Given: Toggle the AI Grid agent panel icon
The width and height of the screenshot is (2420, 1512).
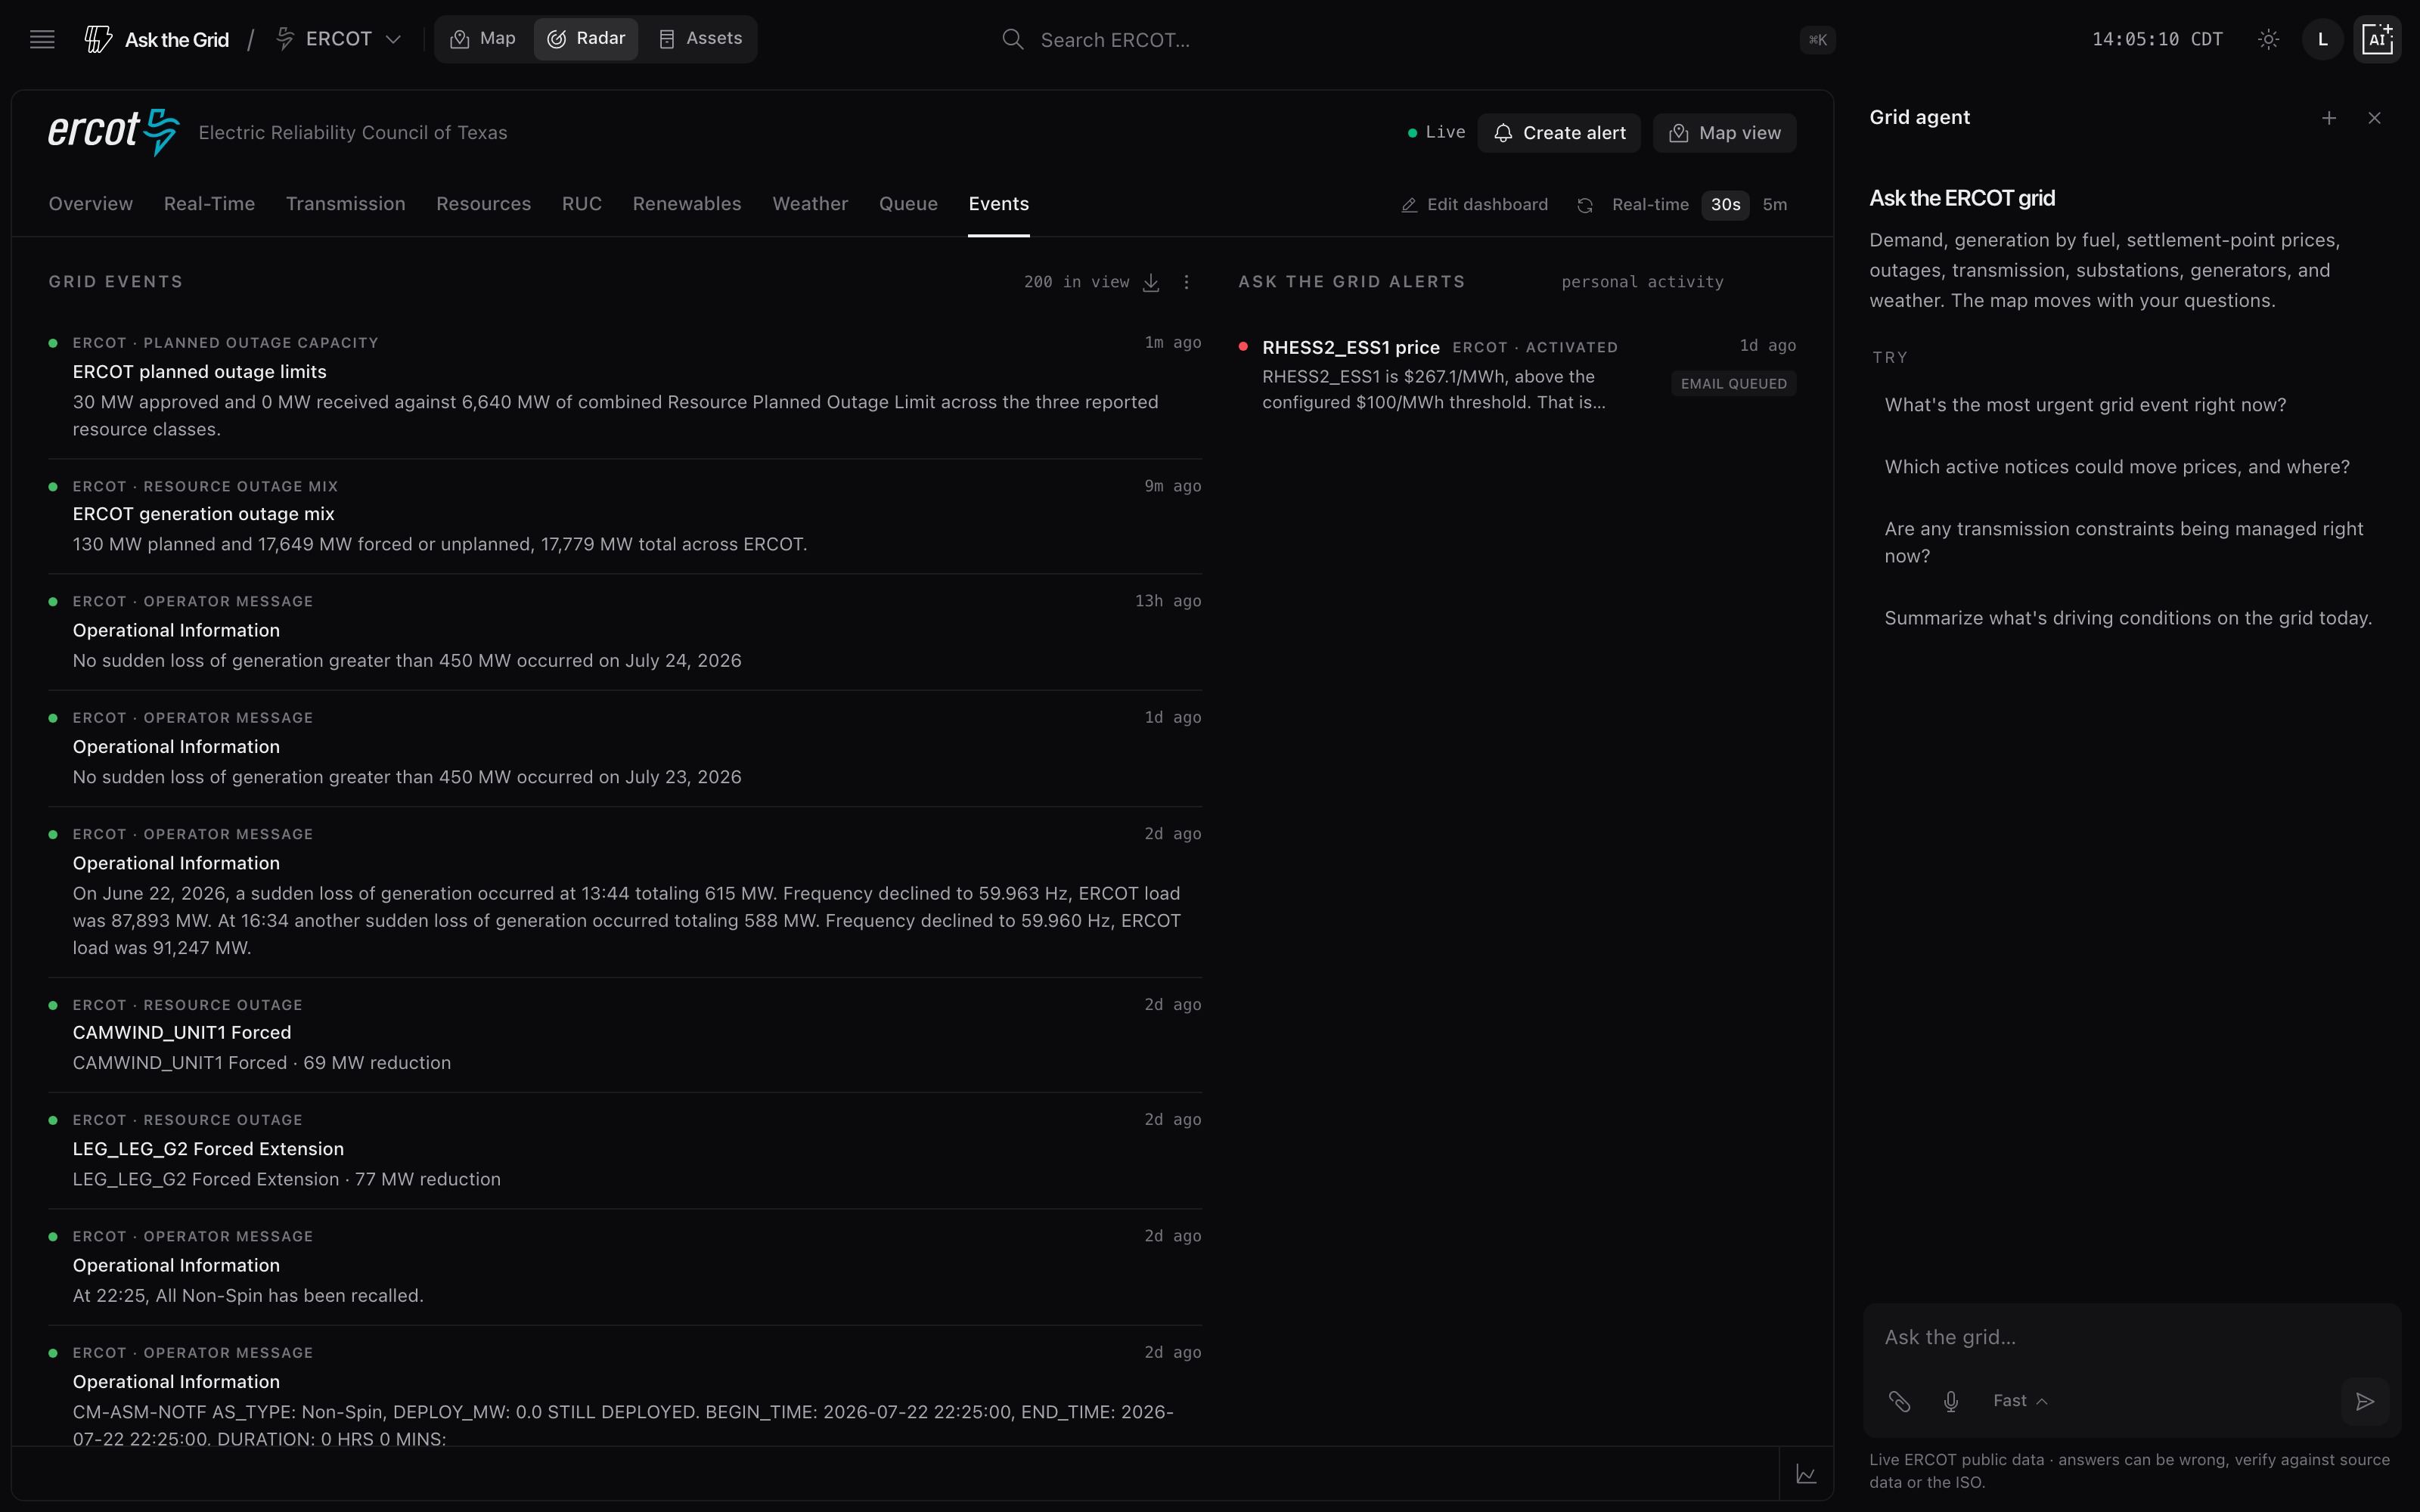Looking at the screenshot, I should (x=2377, y=40).
